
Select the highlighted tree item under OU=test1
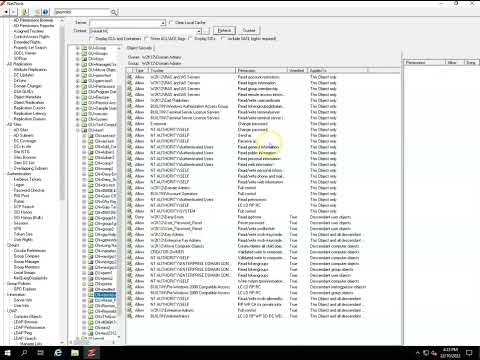click(x=105, y=295)
